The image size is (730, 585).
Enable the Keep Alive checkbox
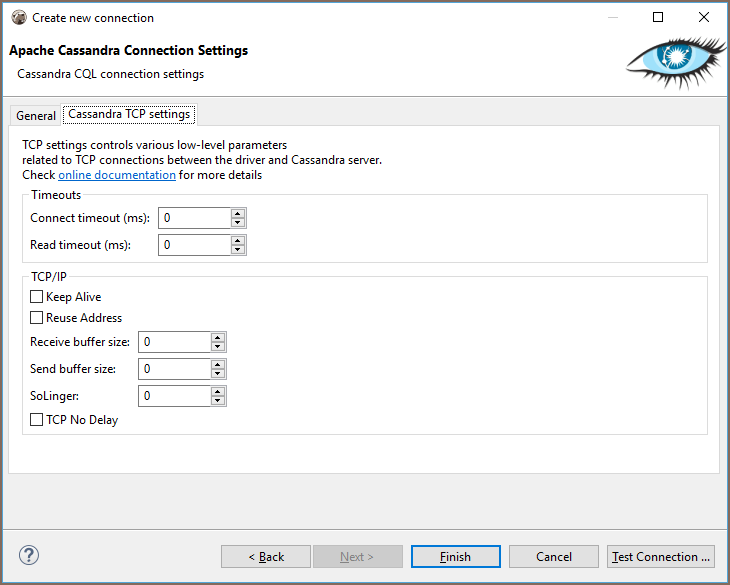tap(37, 297)
